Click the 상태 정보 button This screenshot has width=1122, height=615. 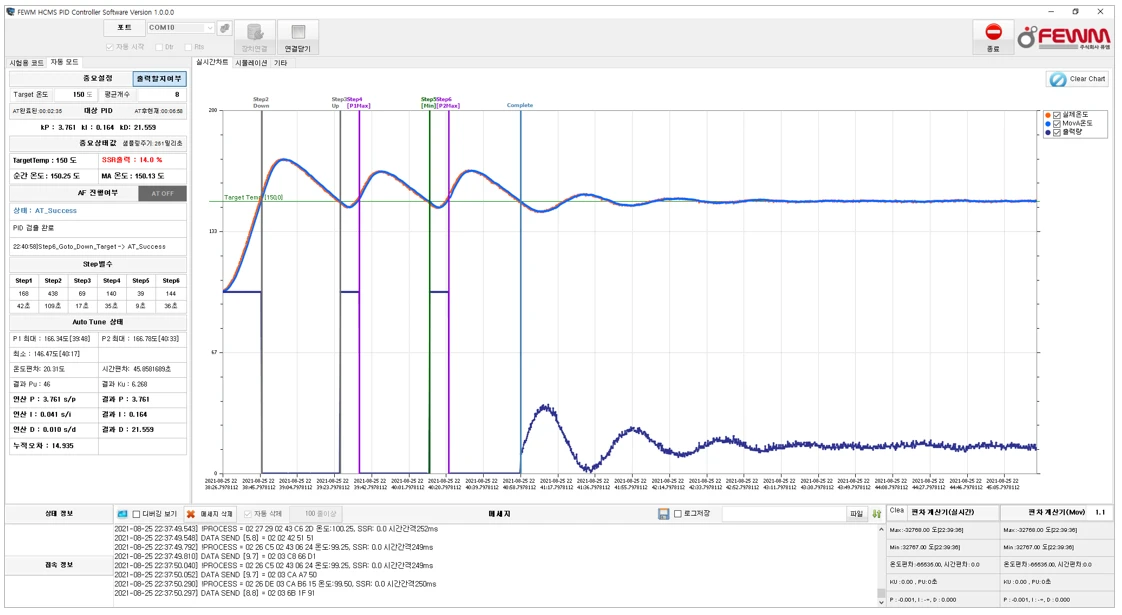point(59,514)
